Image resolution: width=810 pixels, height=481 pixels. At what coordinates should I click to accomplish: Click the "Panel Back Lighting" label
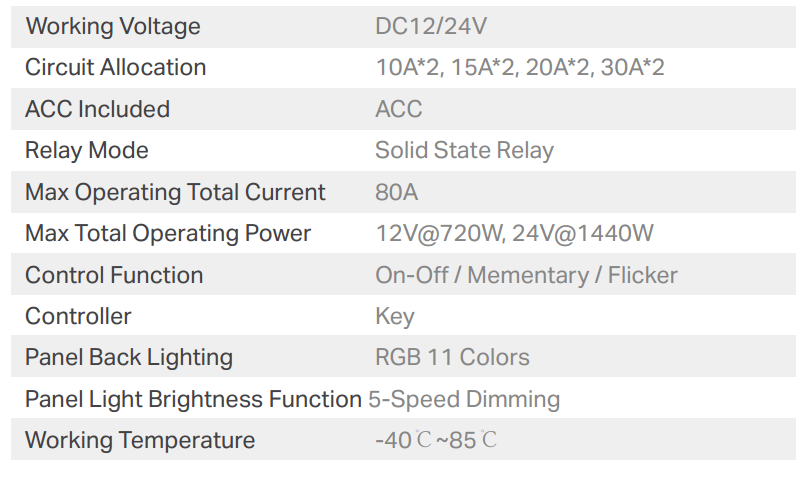pos(129,358)
